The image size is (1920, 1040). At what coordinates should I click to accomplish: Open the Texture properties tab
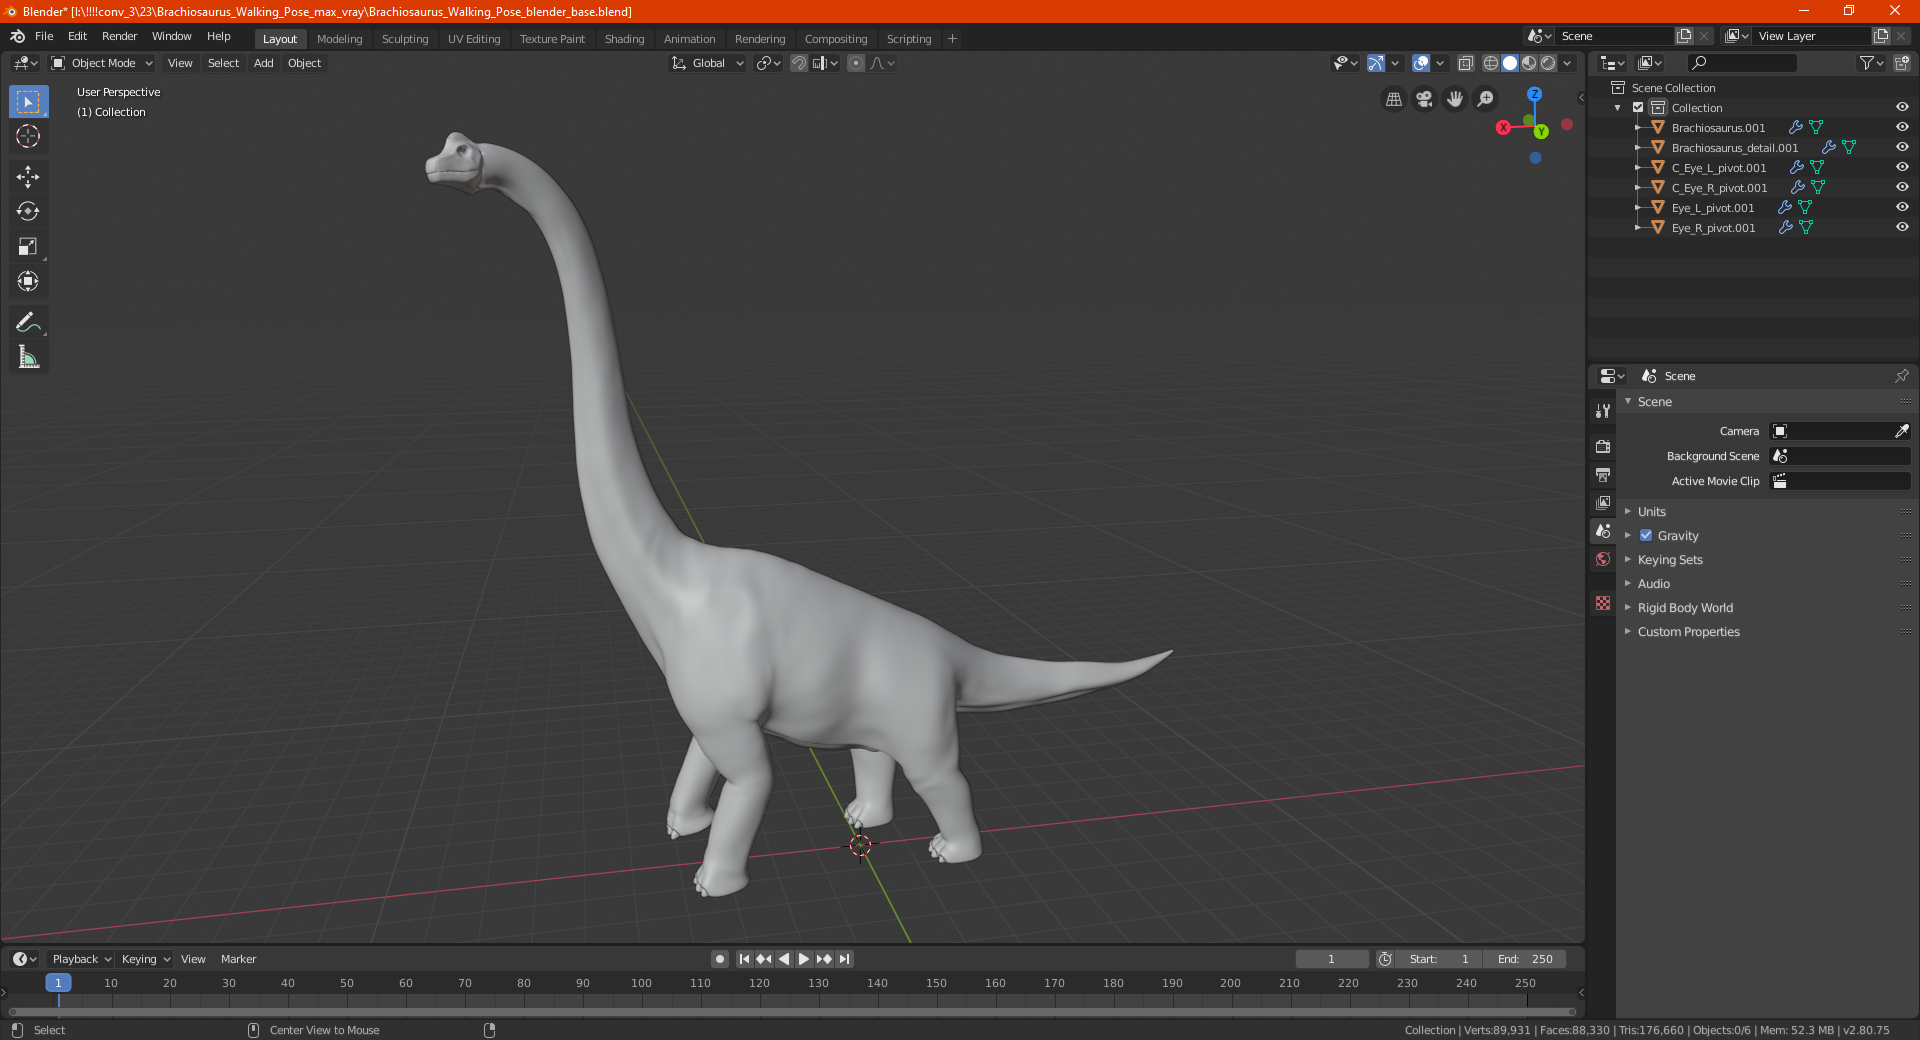pos(1603,603)
